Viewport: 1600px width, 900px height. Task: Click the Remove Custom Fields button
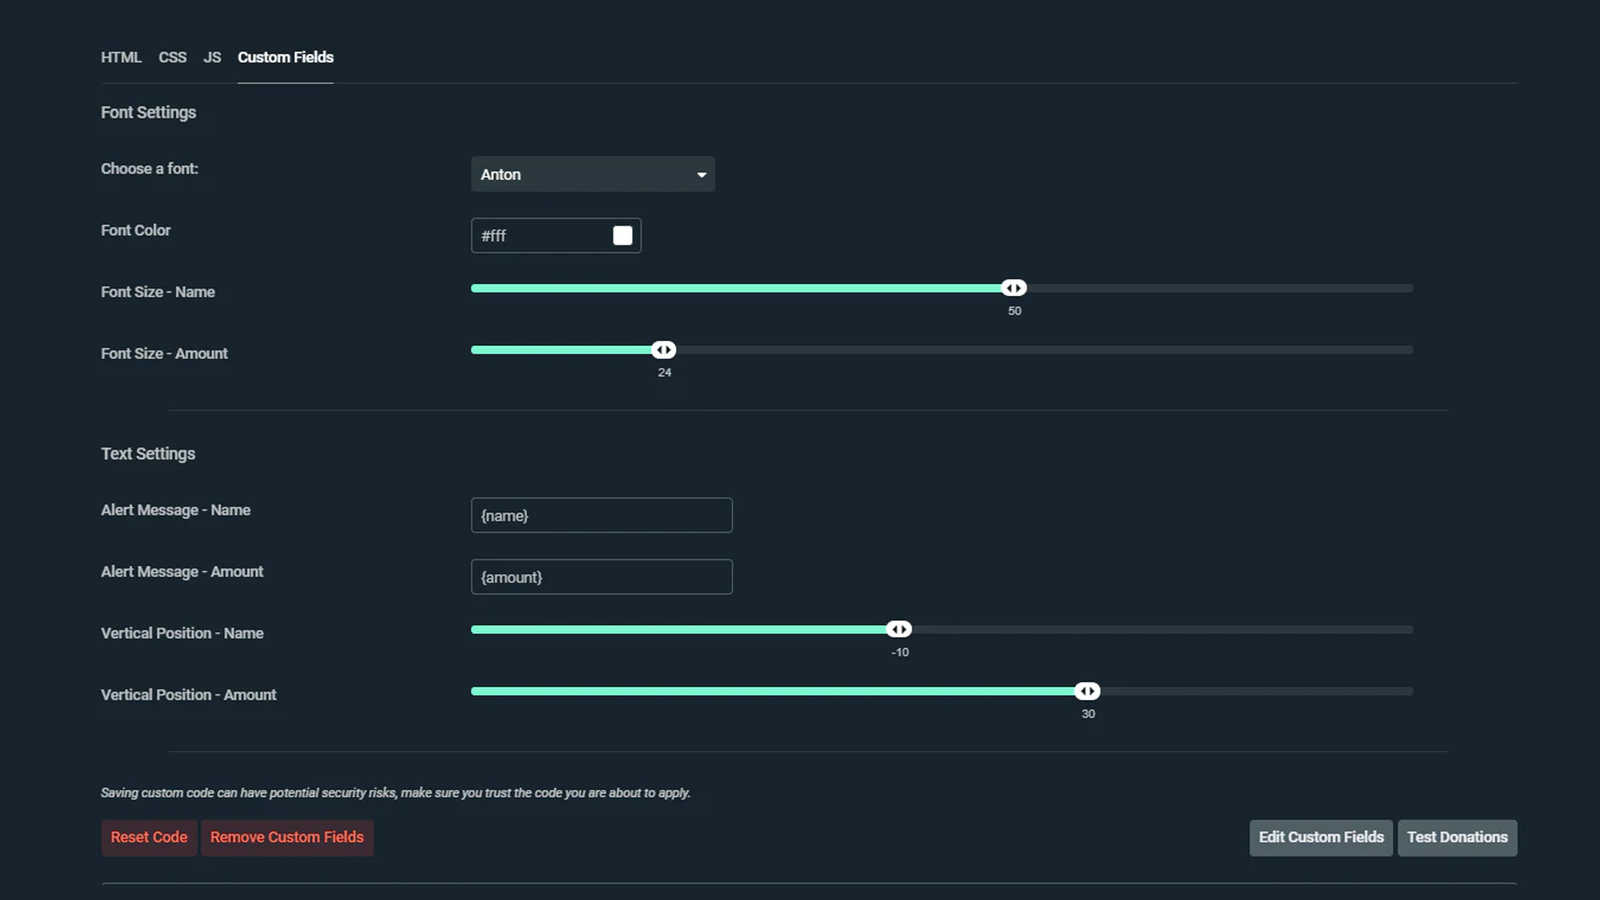pyautogui.click(x=287, y=837)
